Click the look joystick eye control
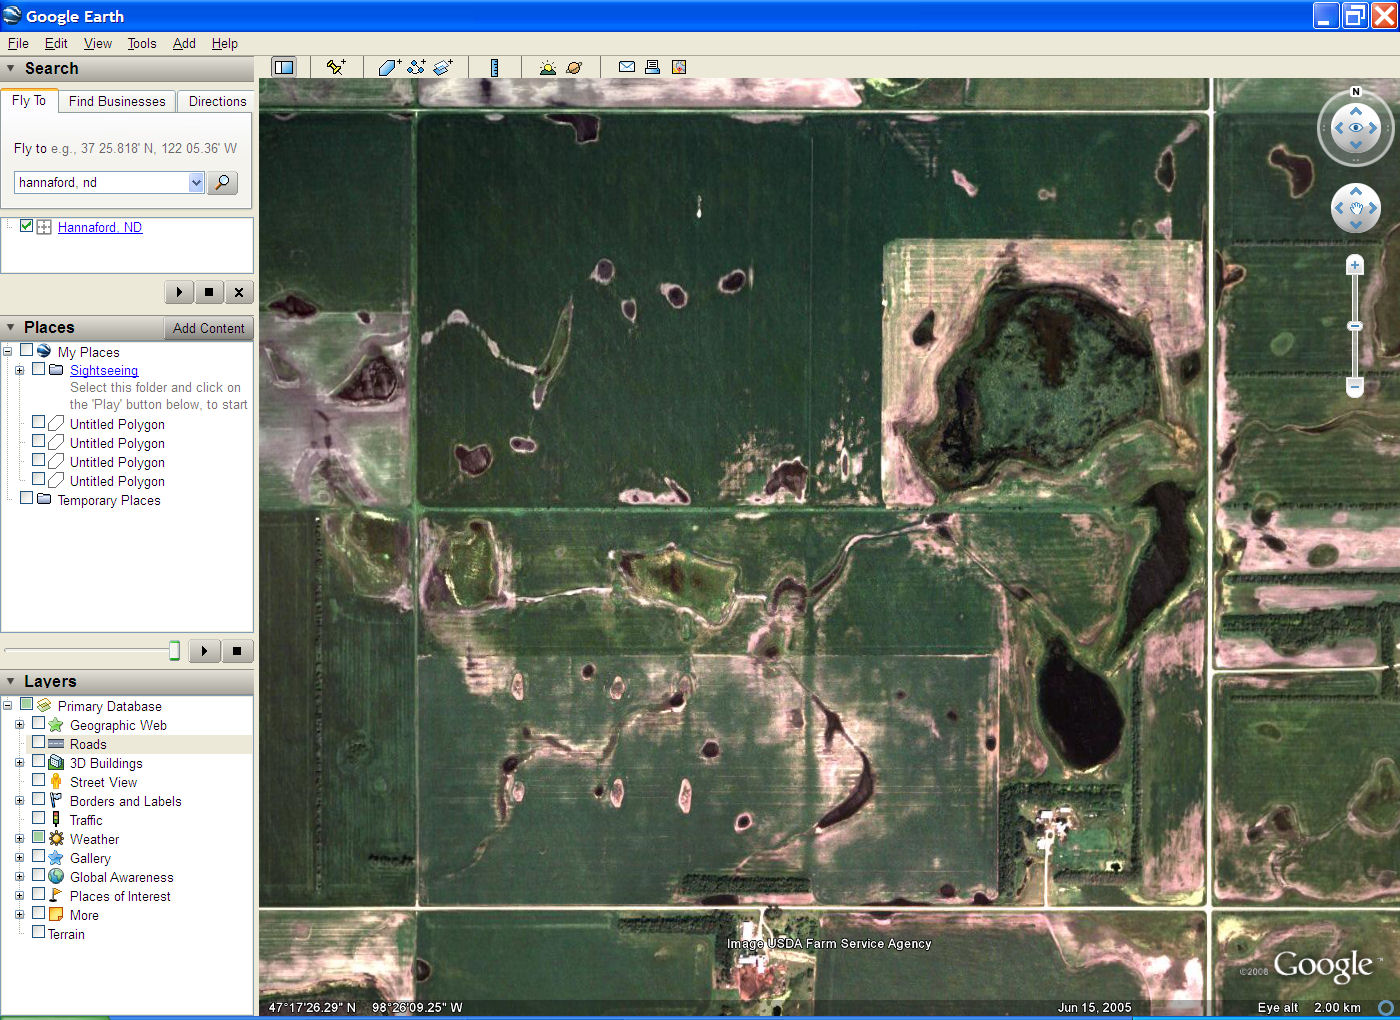1400x1020 pixels. coord(1356,128)
